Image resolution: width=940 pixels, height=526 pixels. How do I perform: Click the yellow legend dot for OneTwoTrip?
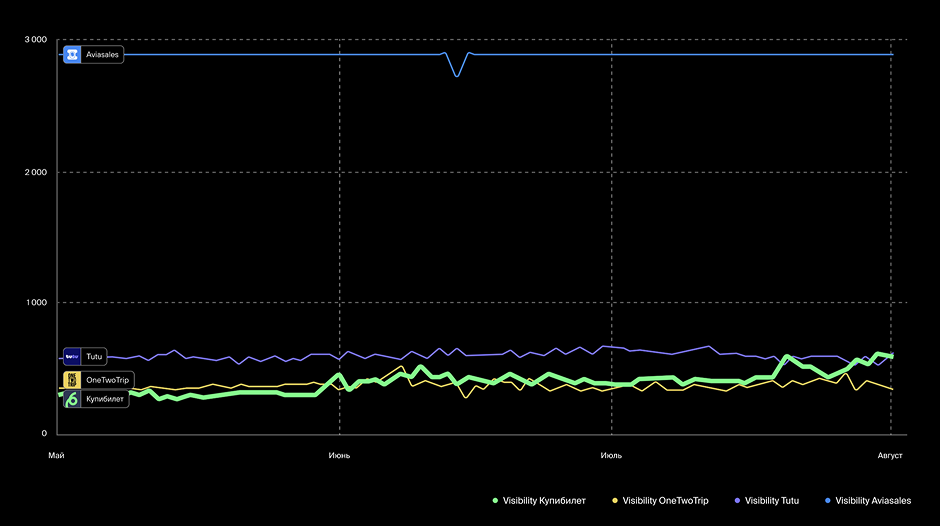point(613,500)
